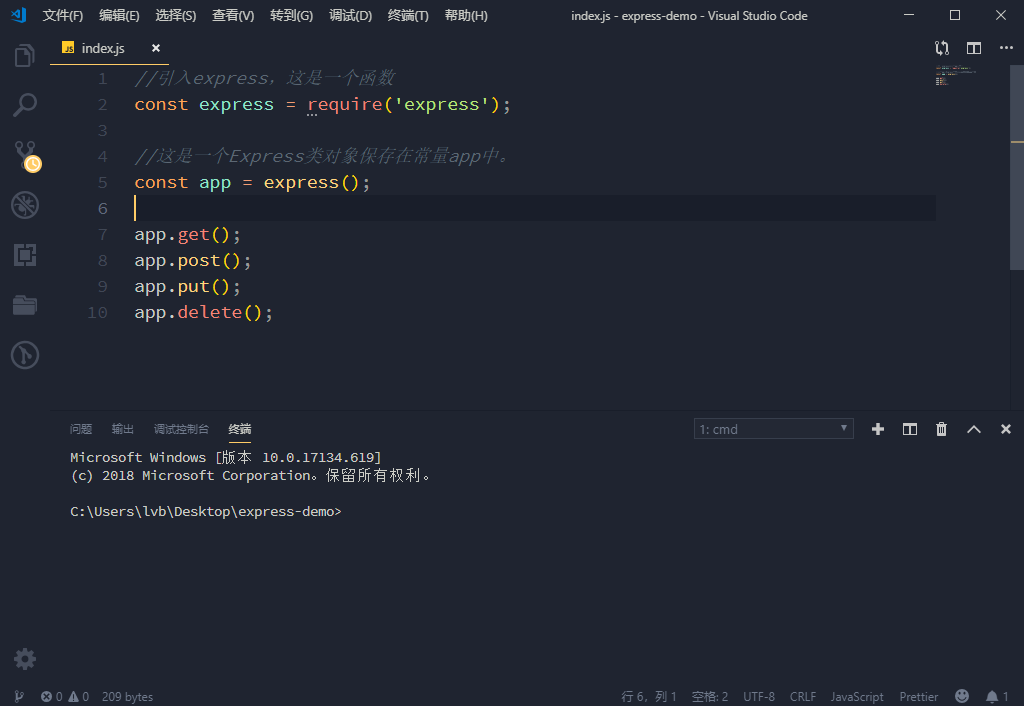Click Microsoft Windows version line in terminal
Viewport: 1024px width, 706px height.
(225, 457)
